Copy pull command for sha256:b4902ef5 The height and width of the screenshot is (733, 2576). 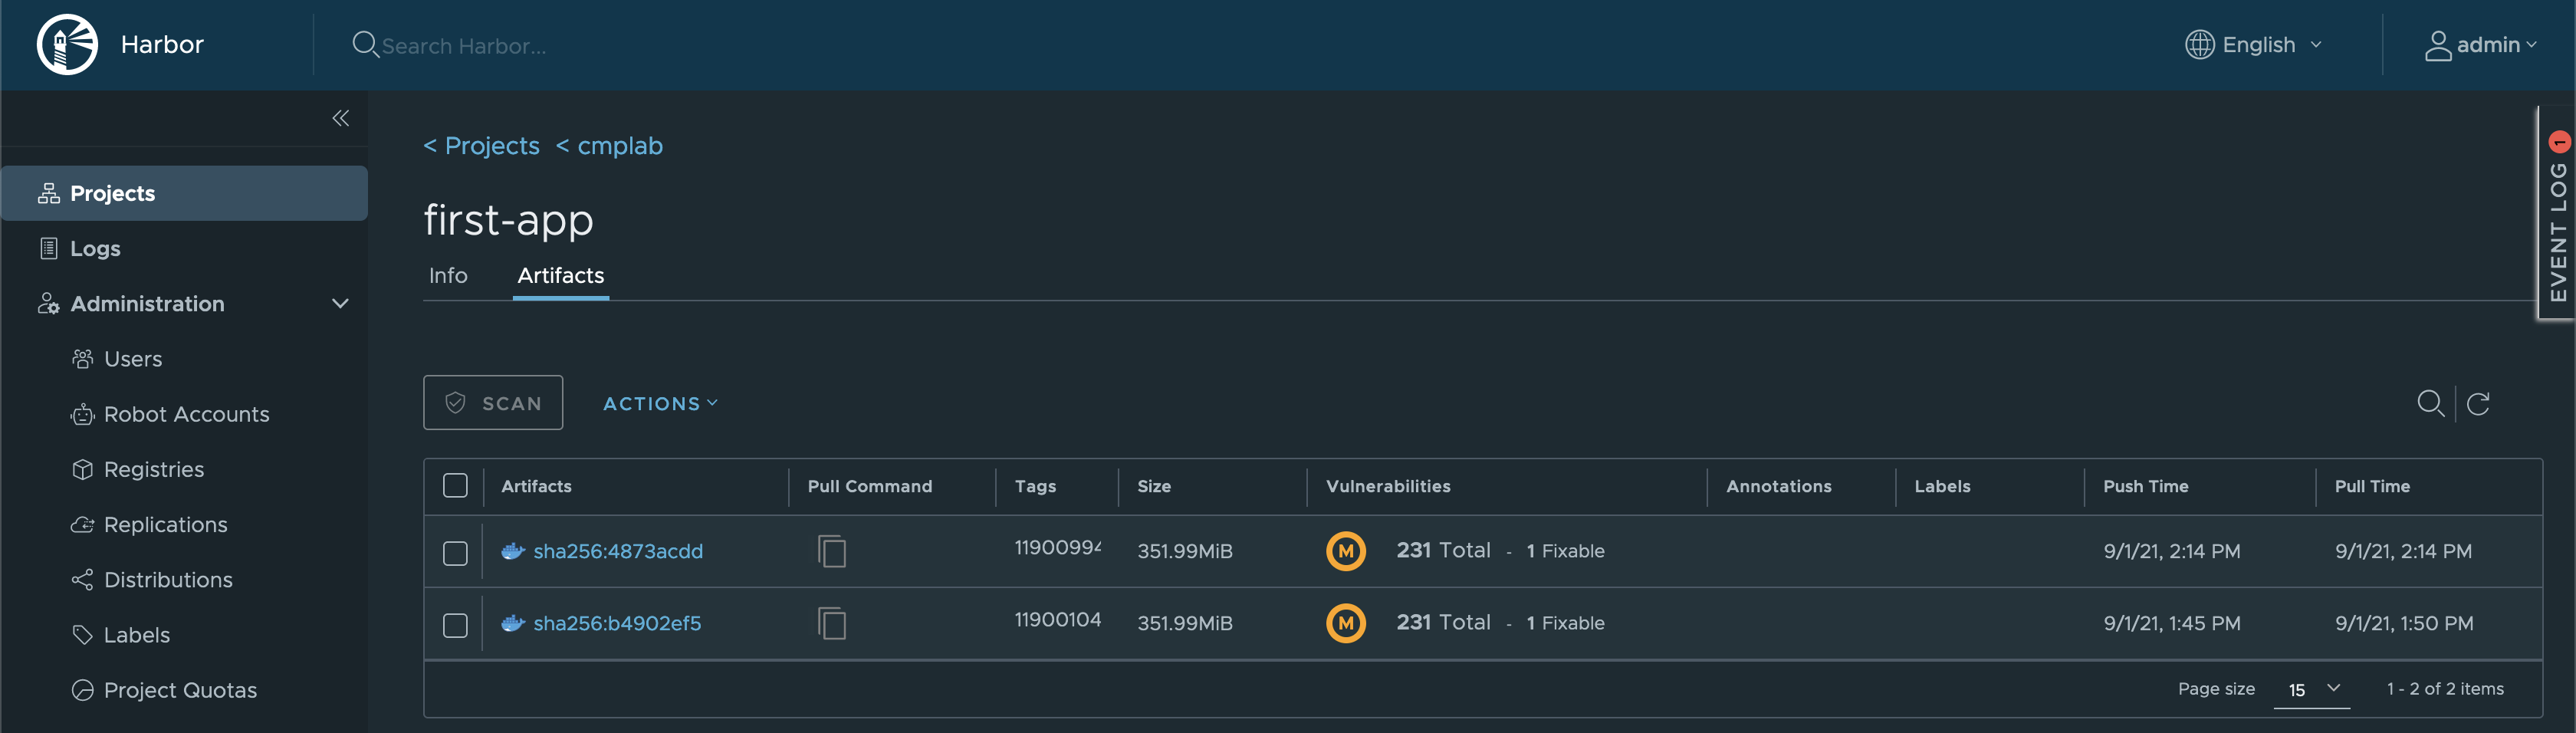pyautogui.click(x=831, y=623)
